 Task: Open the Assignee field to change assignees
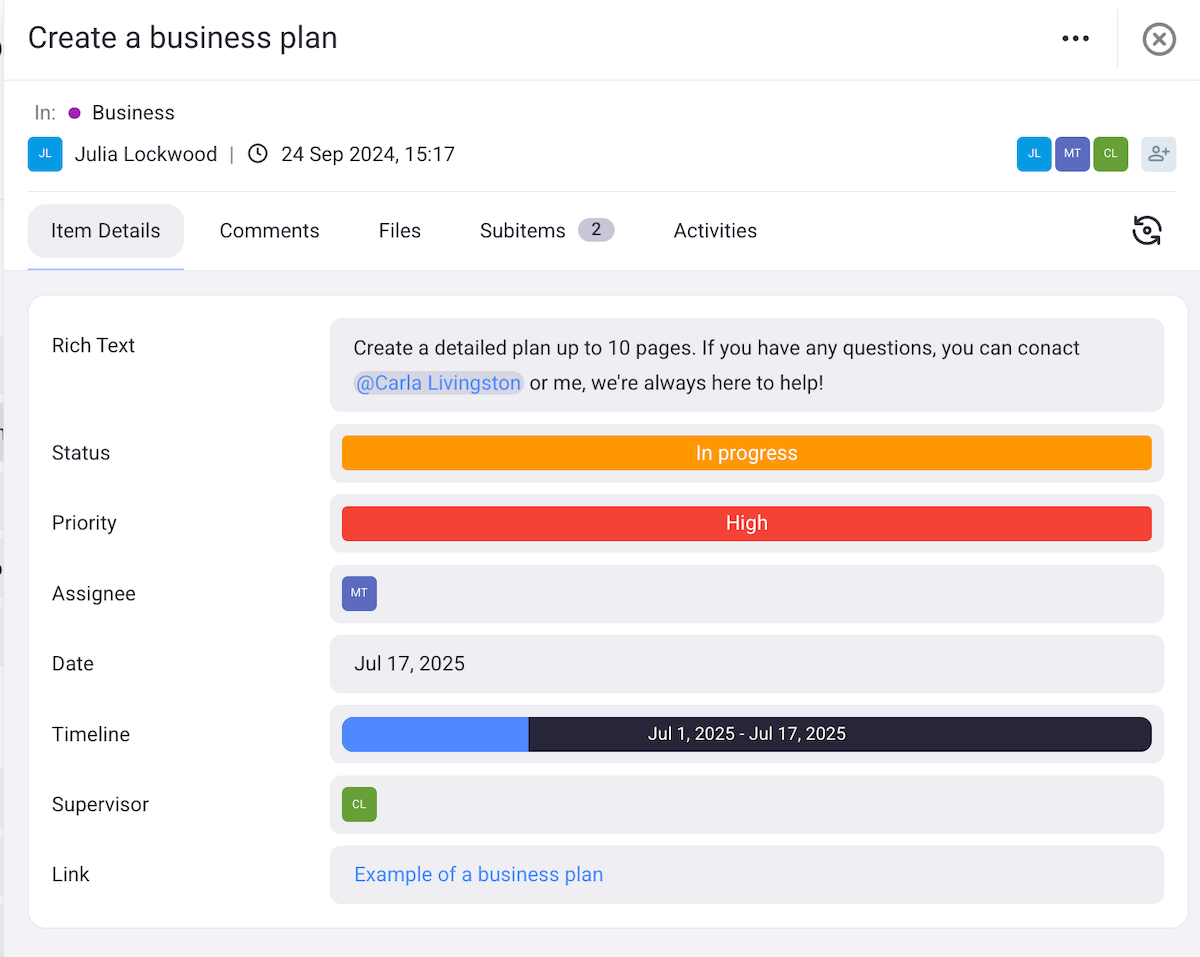[x=747, y=593]
